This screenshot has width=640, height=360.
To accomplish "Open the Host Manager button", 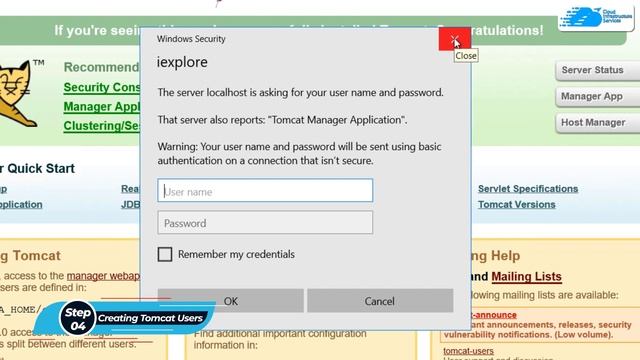I will 597,123.
